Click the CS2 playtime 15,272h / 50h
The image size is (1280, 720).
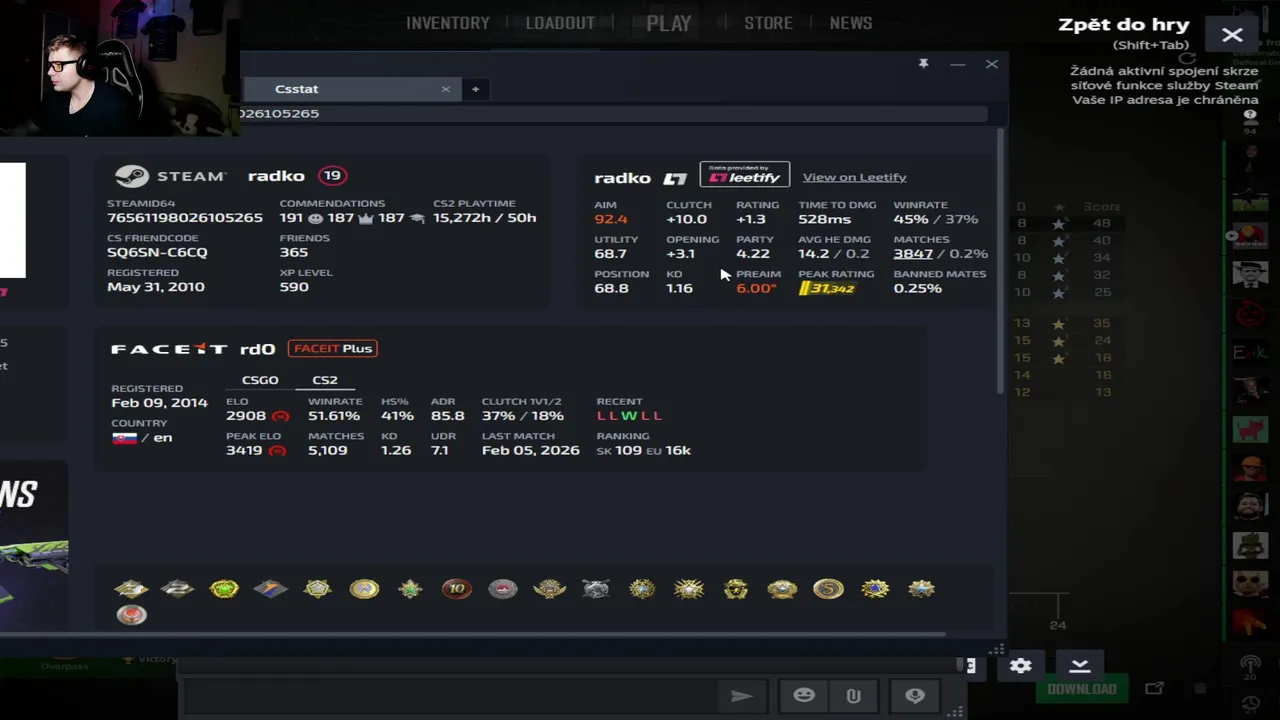485,218
